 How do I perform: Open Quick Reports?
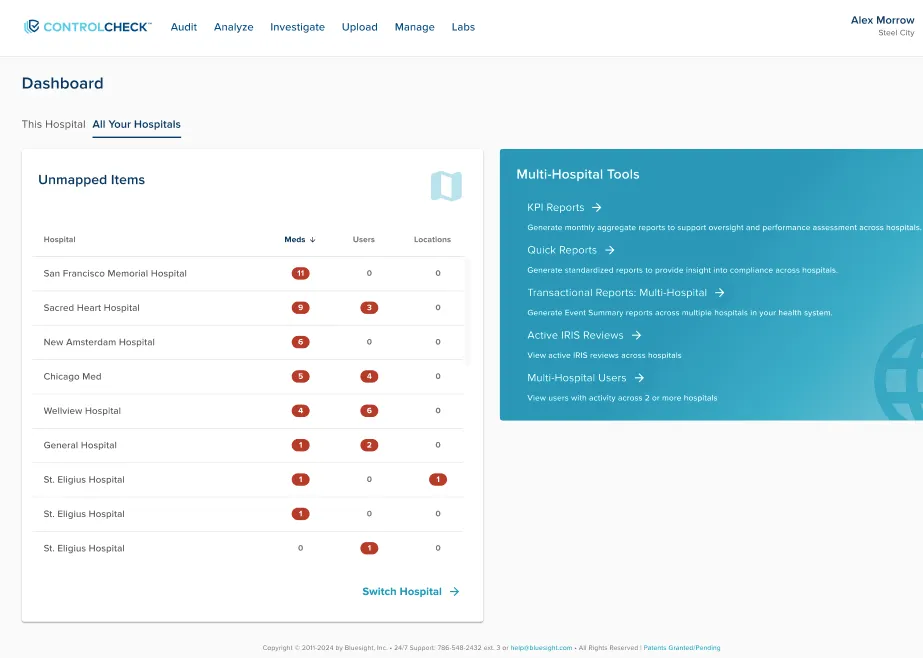pos(562,250)
